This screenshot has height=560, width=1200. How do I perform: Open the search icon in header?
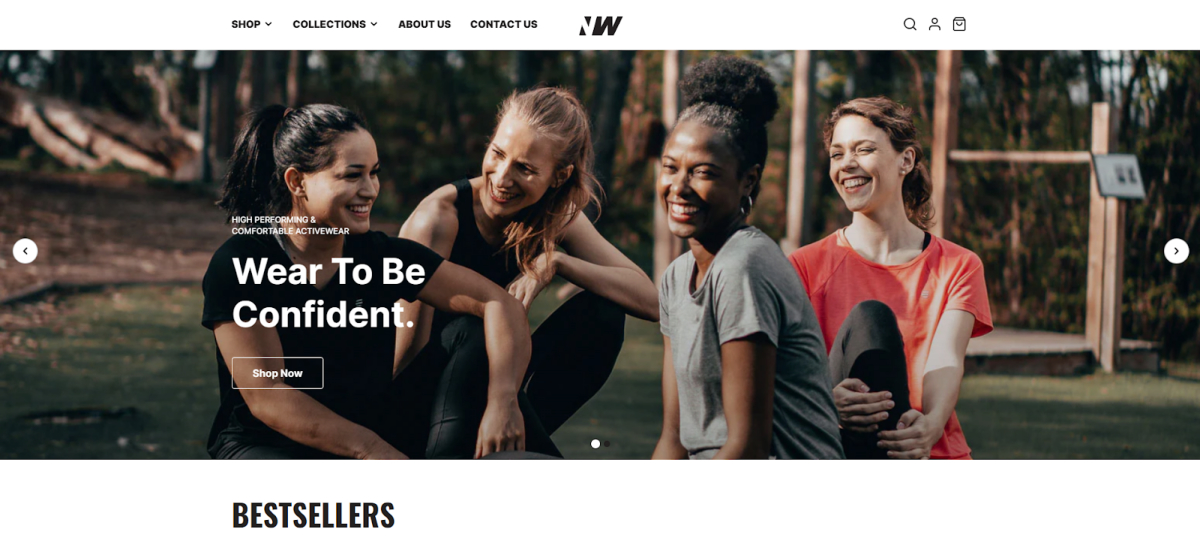pos(910,24)
